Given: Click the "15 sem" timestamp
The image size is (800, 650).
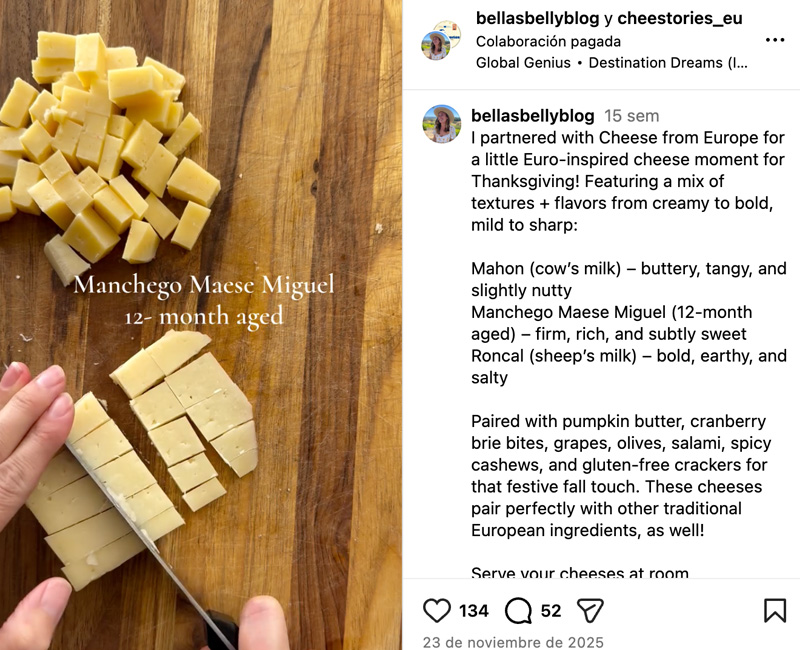Looking at the screenshot, I should pos(632,116).
